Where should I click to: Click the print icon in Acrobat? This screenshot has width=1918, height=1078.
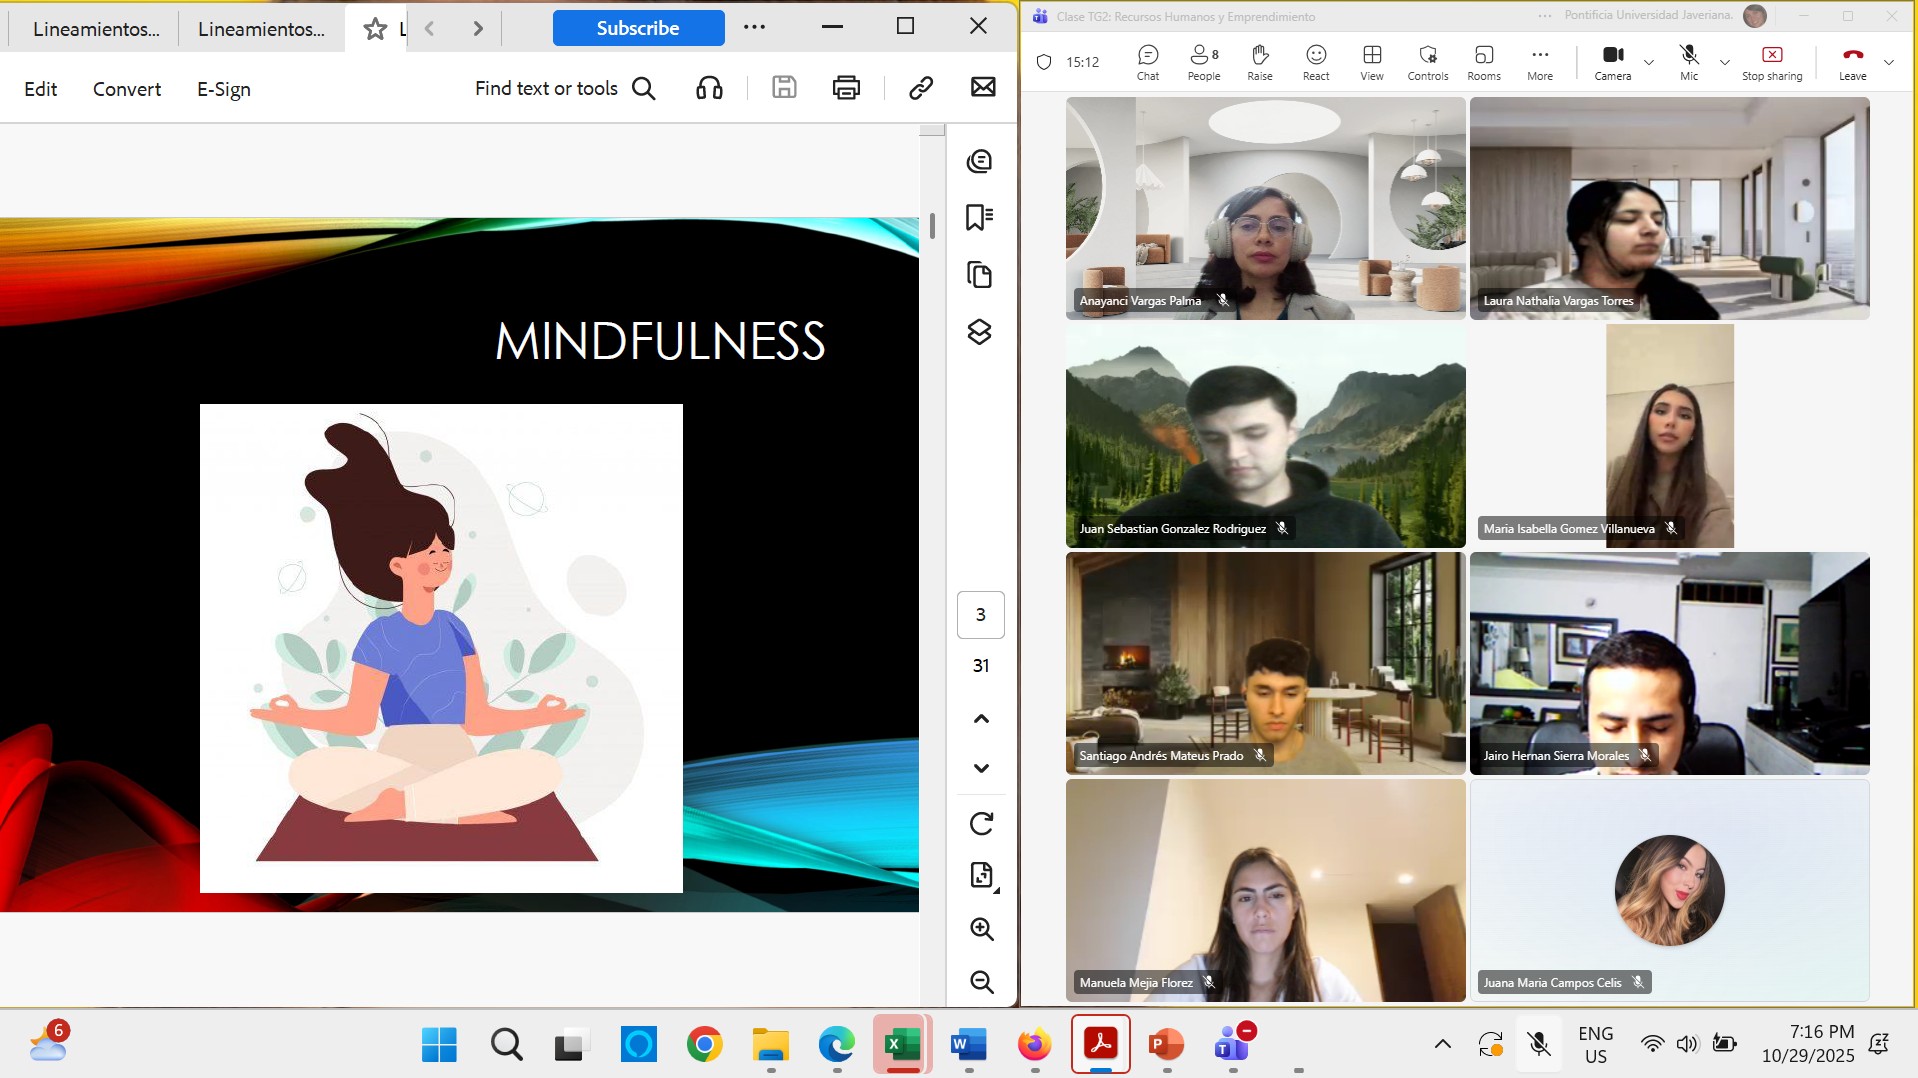[846, 88]
